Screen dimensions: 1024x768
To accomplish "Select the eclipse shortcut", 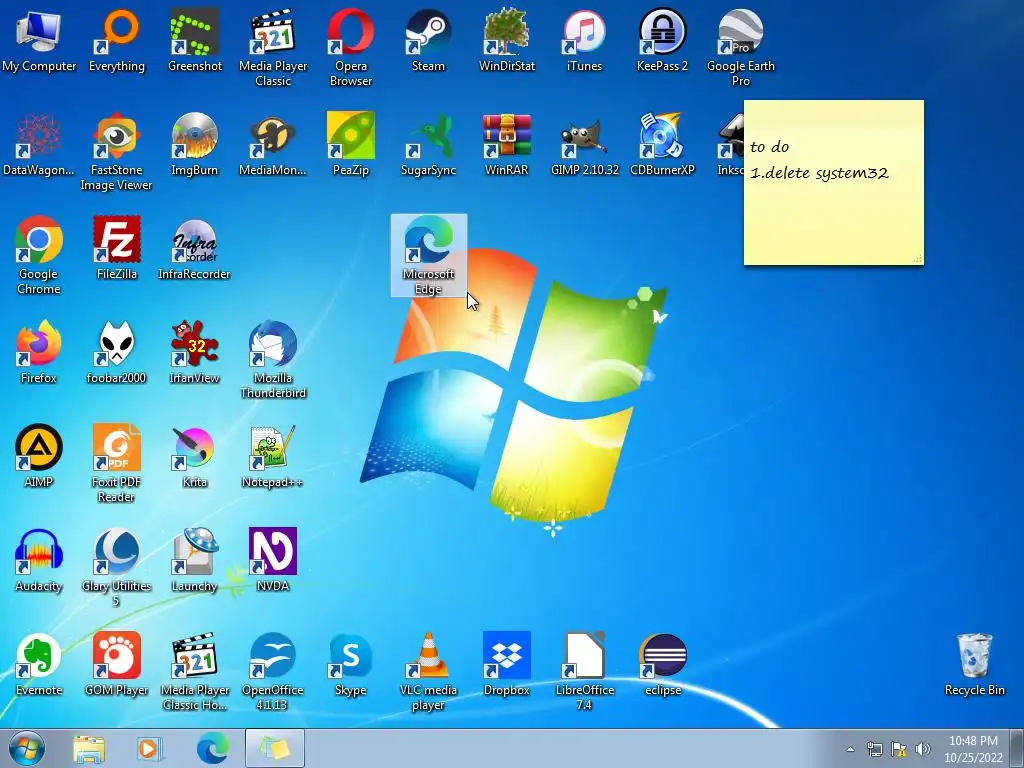I will [x=662, y=664].
